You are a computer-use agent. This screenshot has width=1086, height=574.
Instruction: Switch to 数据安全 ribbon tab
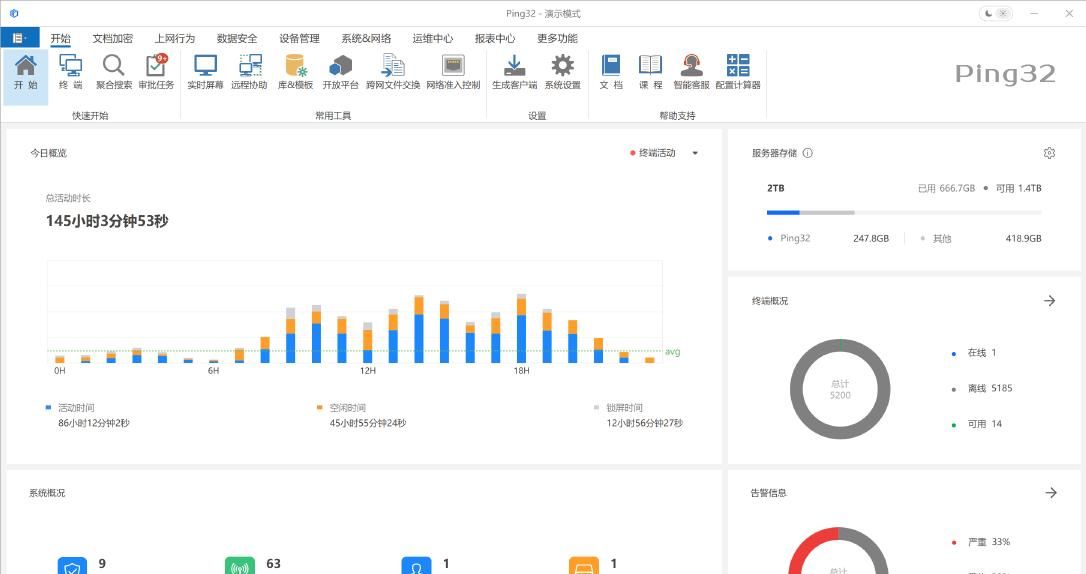pyautogui.click(x=237, y=38)
